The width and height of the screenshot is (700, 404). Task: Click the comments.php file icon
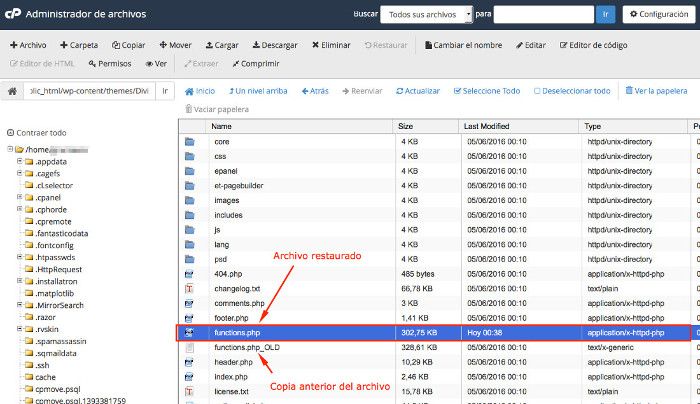[x=189, y=304]
